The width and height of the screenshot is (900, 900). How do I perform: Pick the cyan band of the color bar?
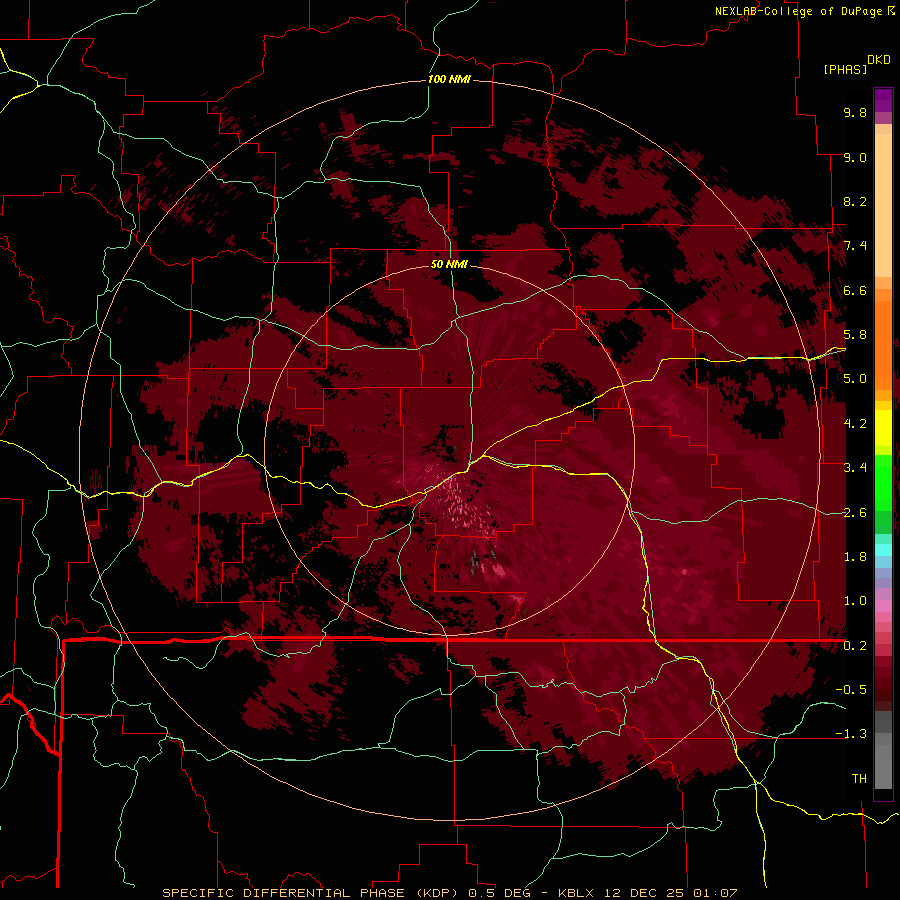click(883, 550)
